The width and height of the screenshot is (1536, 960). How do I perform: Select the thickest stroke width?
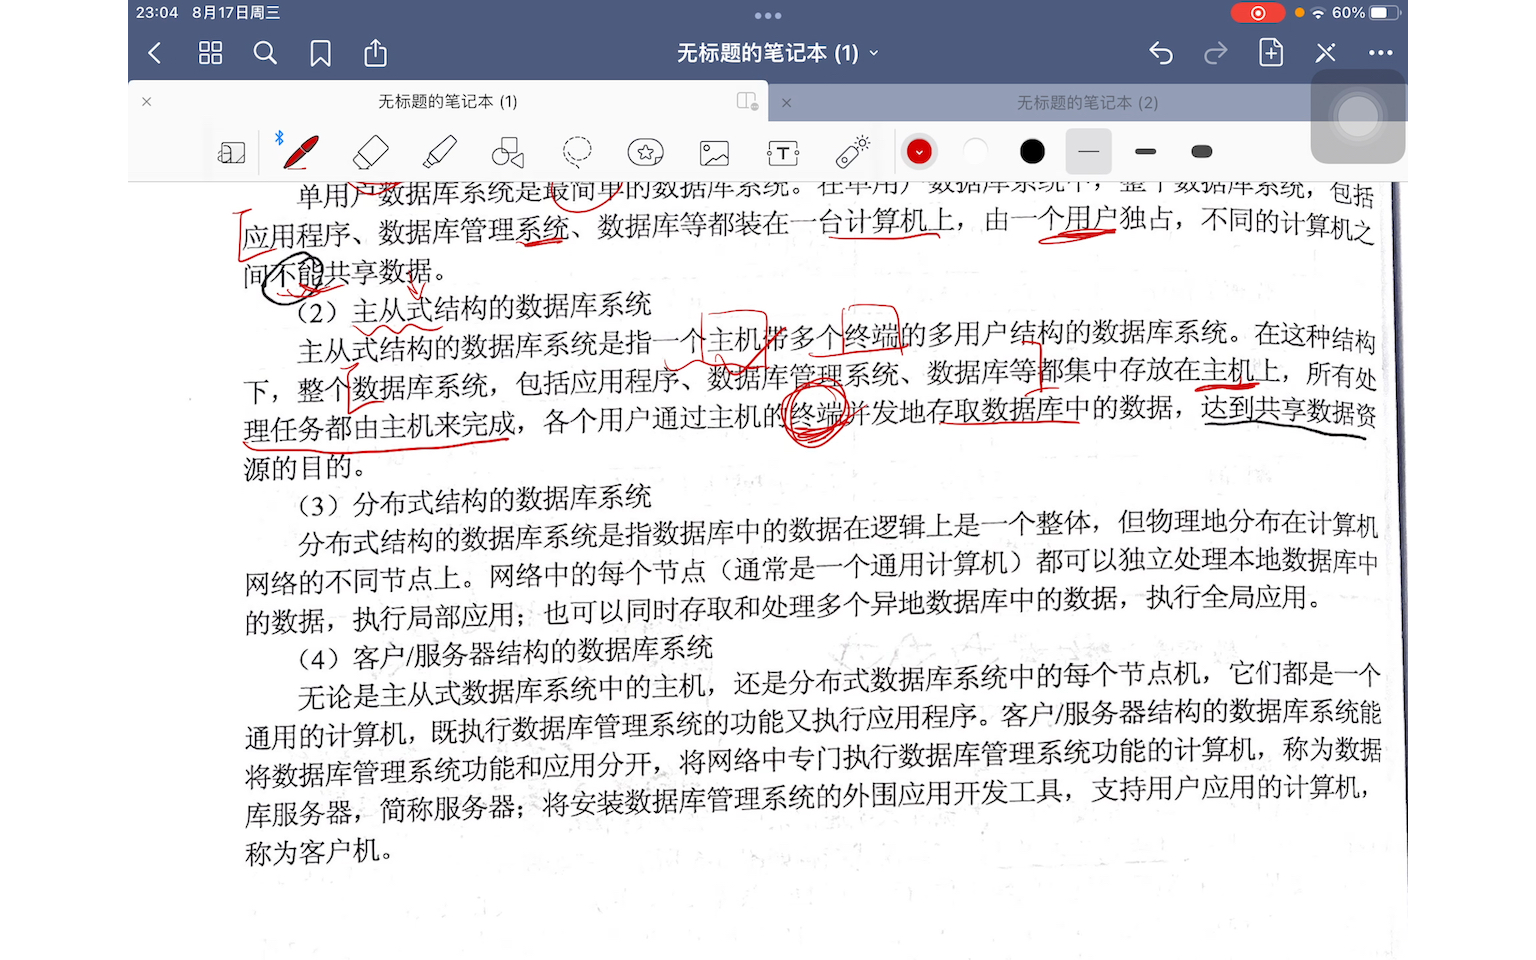point(1202,152)
